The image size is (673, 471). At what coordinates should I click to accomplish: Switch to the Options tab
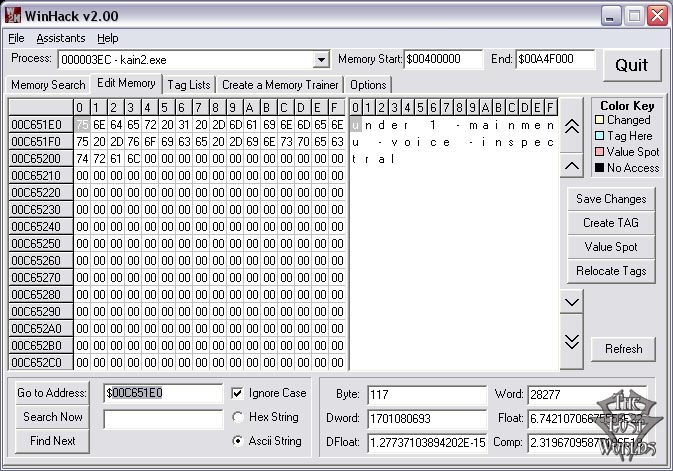point(368,85)
